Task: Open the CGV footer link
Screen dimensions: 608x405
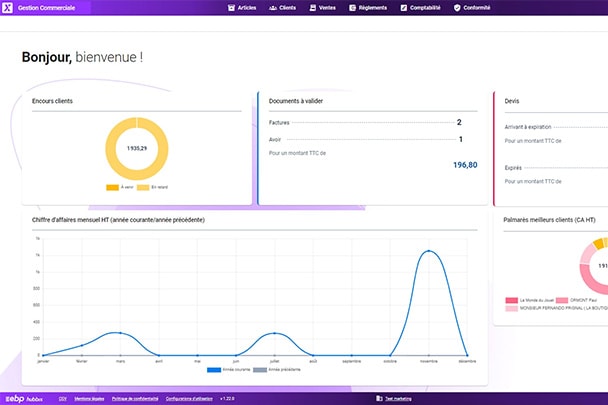Action: tap(63, 399)
